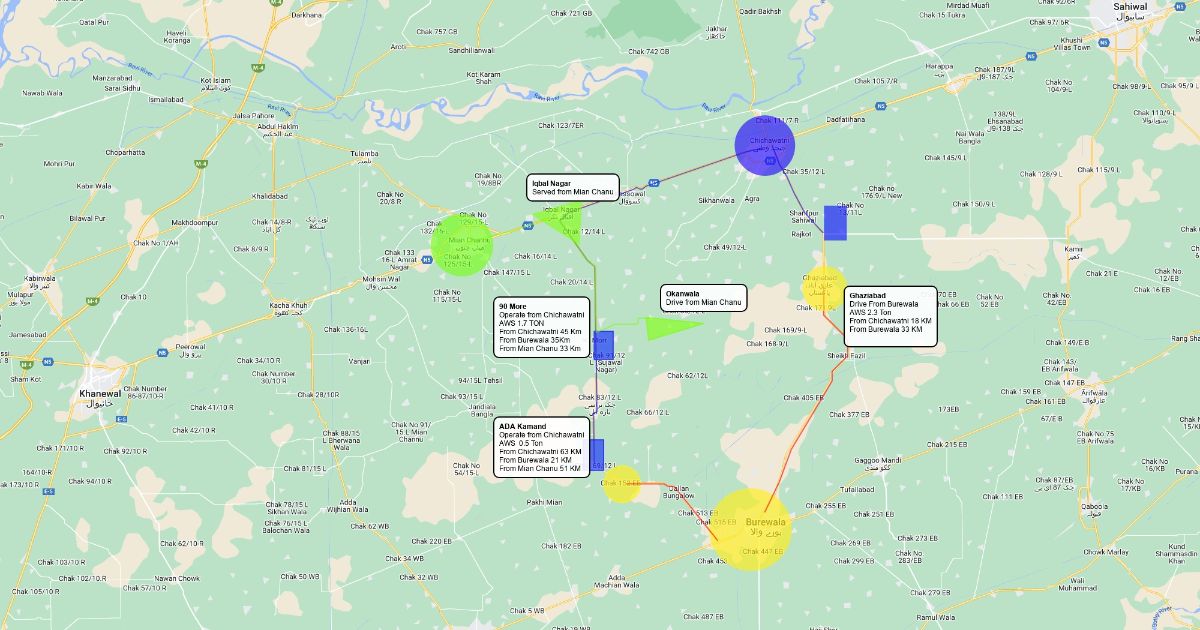Select the yellow circle marking Ghaziabad
The image size is (1200, 630).
(823, 287)
